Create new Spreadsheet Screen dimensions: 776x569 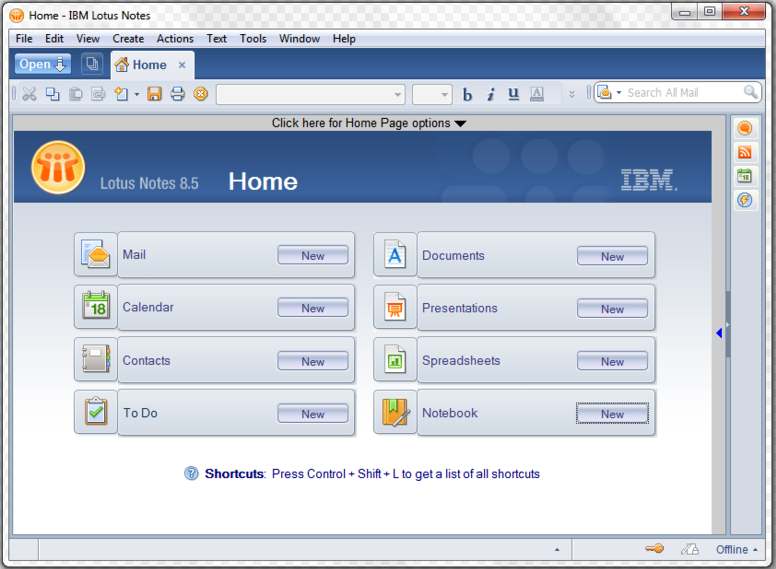[x=612, y=361]
